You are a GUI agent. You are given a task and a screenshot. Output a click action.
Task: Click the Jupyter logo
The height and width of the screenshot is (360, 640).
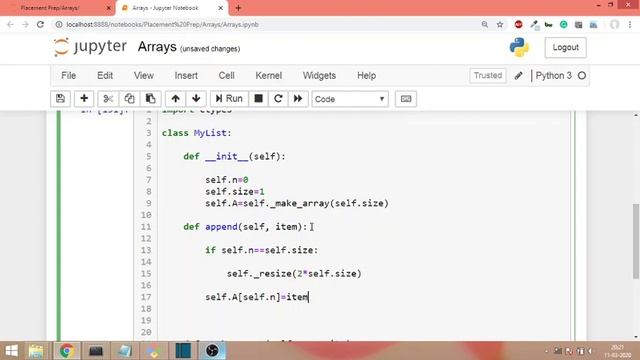[x=90, y=47]
